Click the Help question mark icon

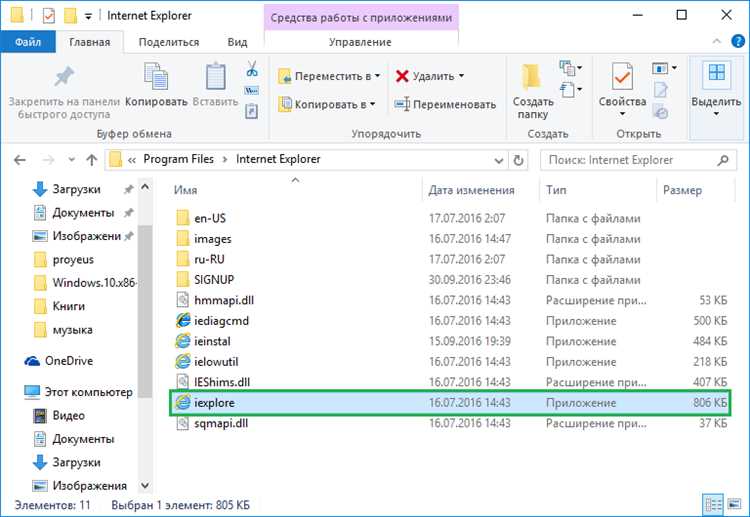pos(738,42)
